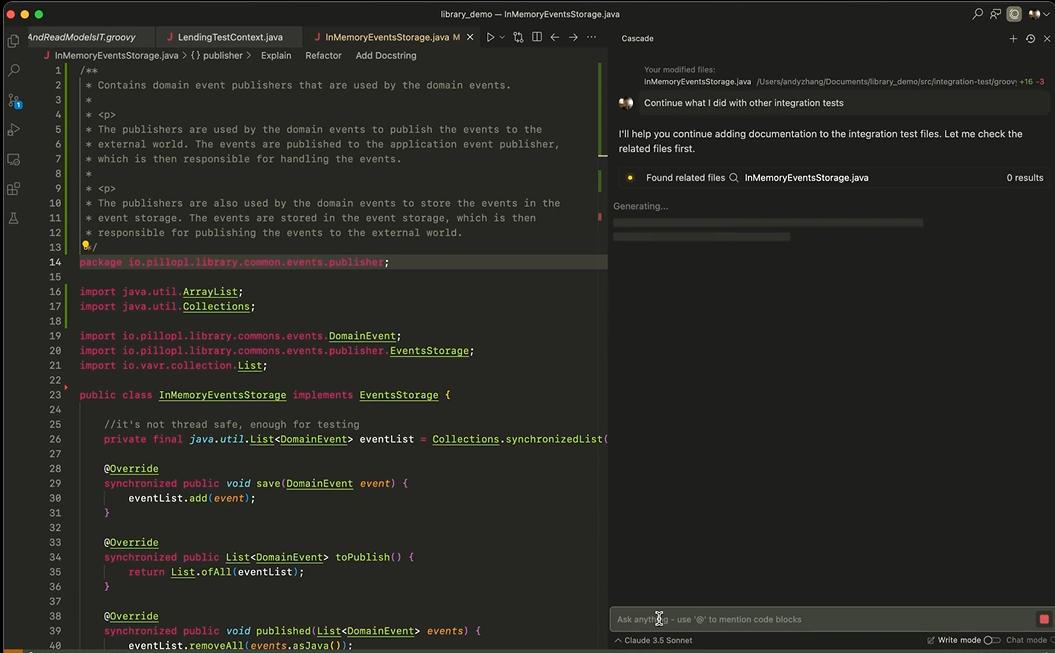Open the Claude 3.5 Sonnet model selector
Screen dimensions: 1055x653
point(653,640)
